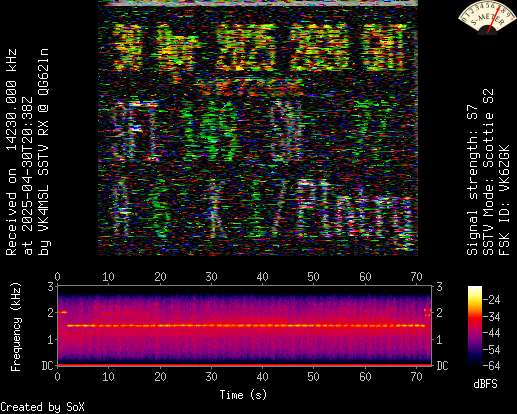Click the 'FSK ID: VK6ZGK' label
This screenshot has width=517, height=414.
click(x=504, y=200)
